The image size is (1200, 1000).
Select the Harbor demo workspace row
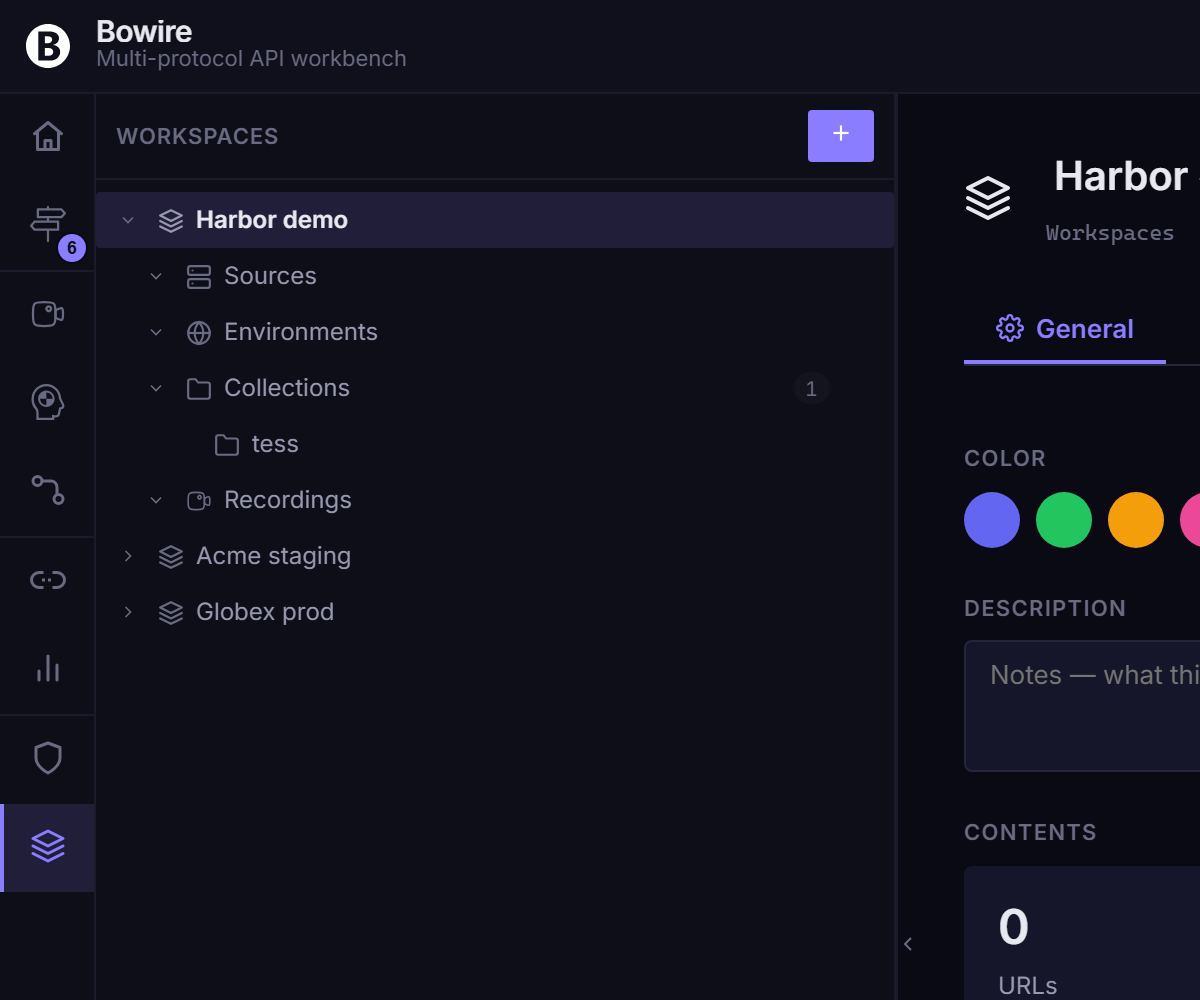pyautogui.click(x=495, y=220)
